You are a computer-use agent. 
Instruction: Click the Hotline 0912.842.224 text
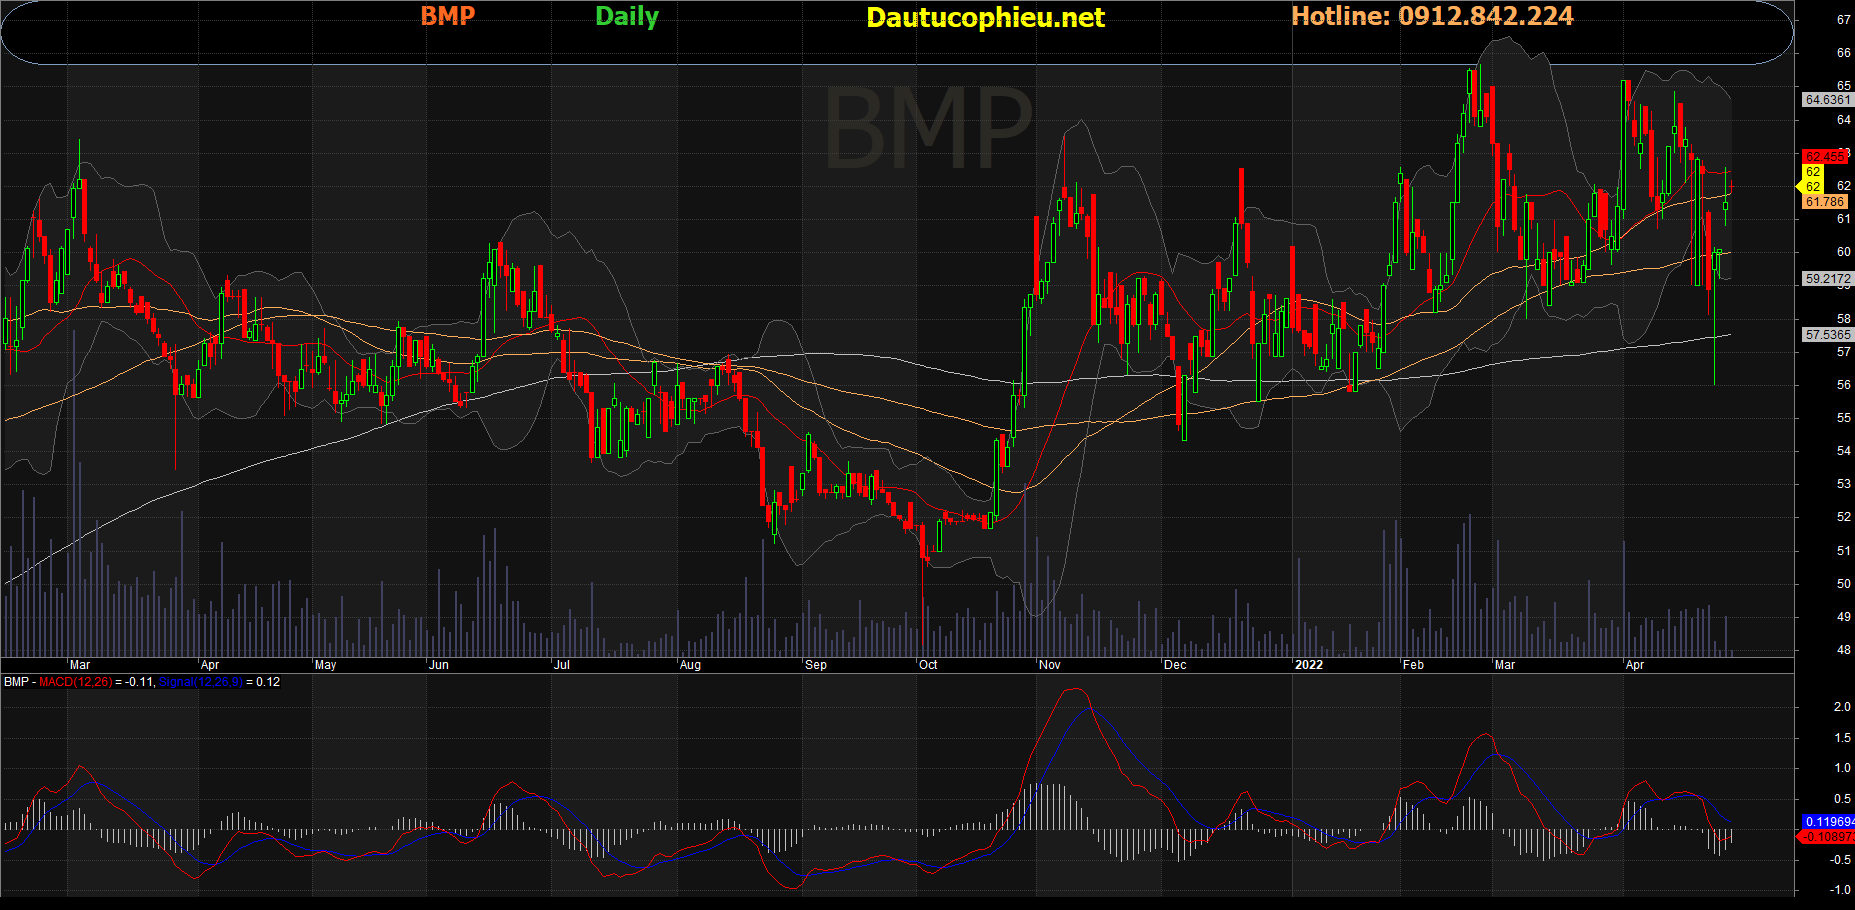pyautogui.click(x=1432, y=16)
